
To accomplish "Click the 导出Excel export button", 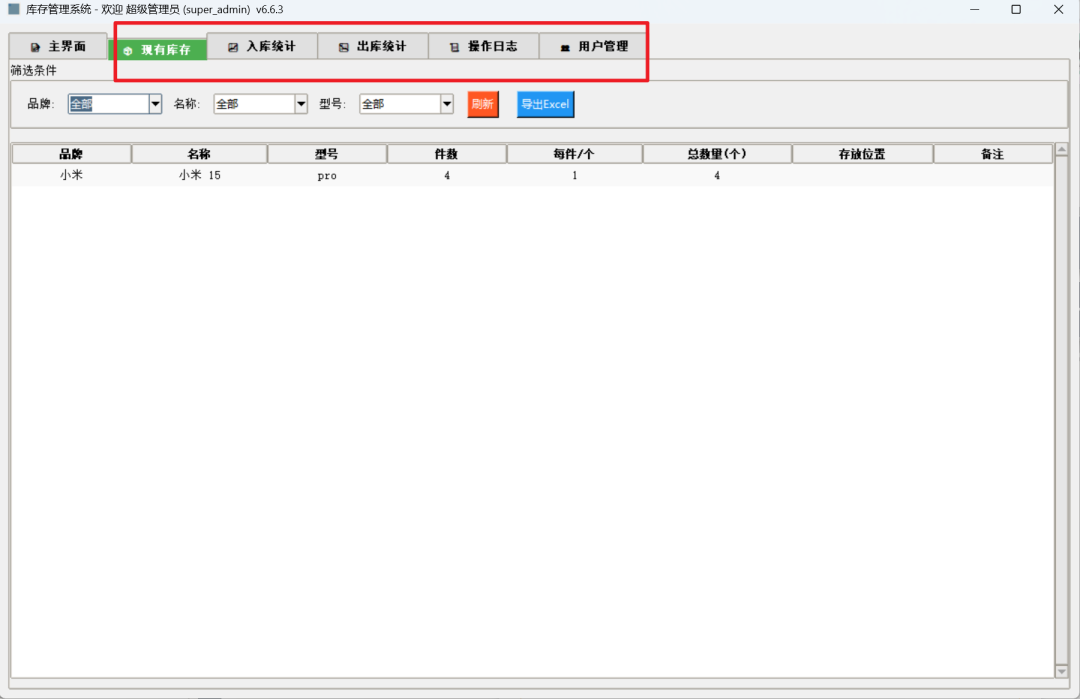I will [545, 104].
